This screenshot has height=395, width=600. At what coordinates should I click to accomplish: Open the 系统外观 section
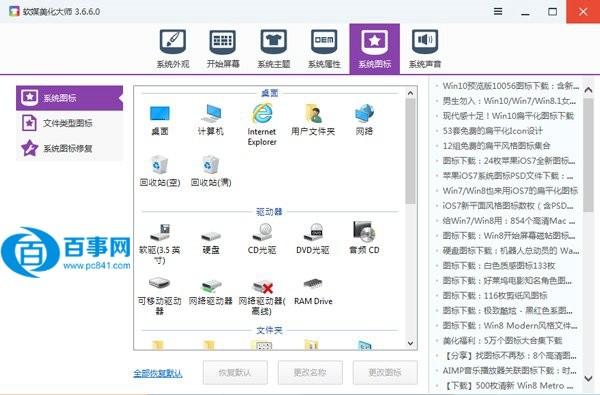[173, 49]
